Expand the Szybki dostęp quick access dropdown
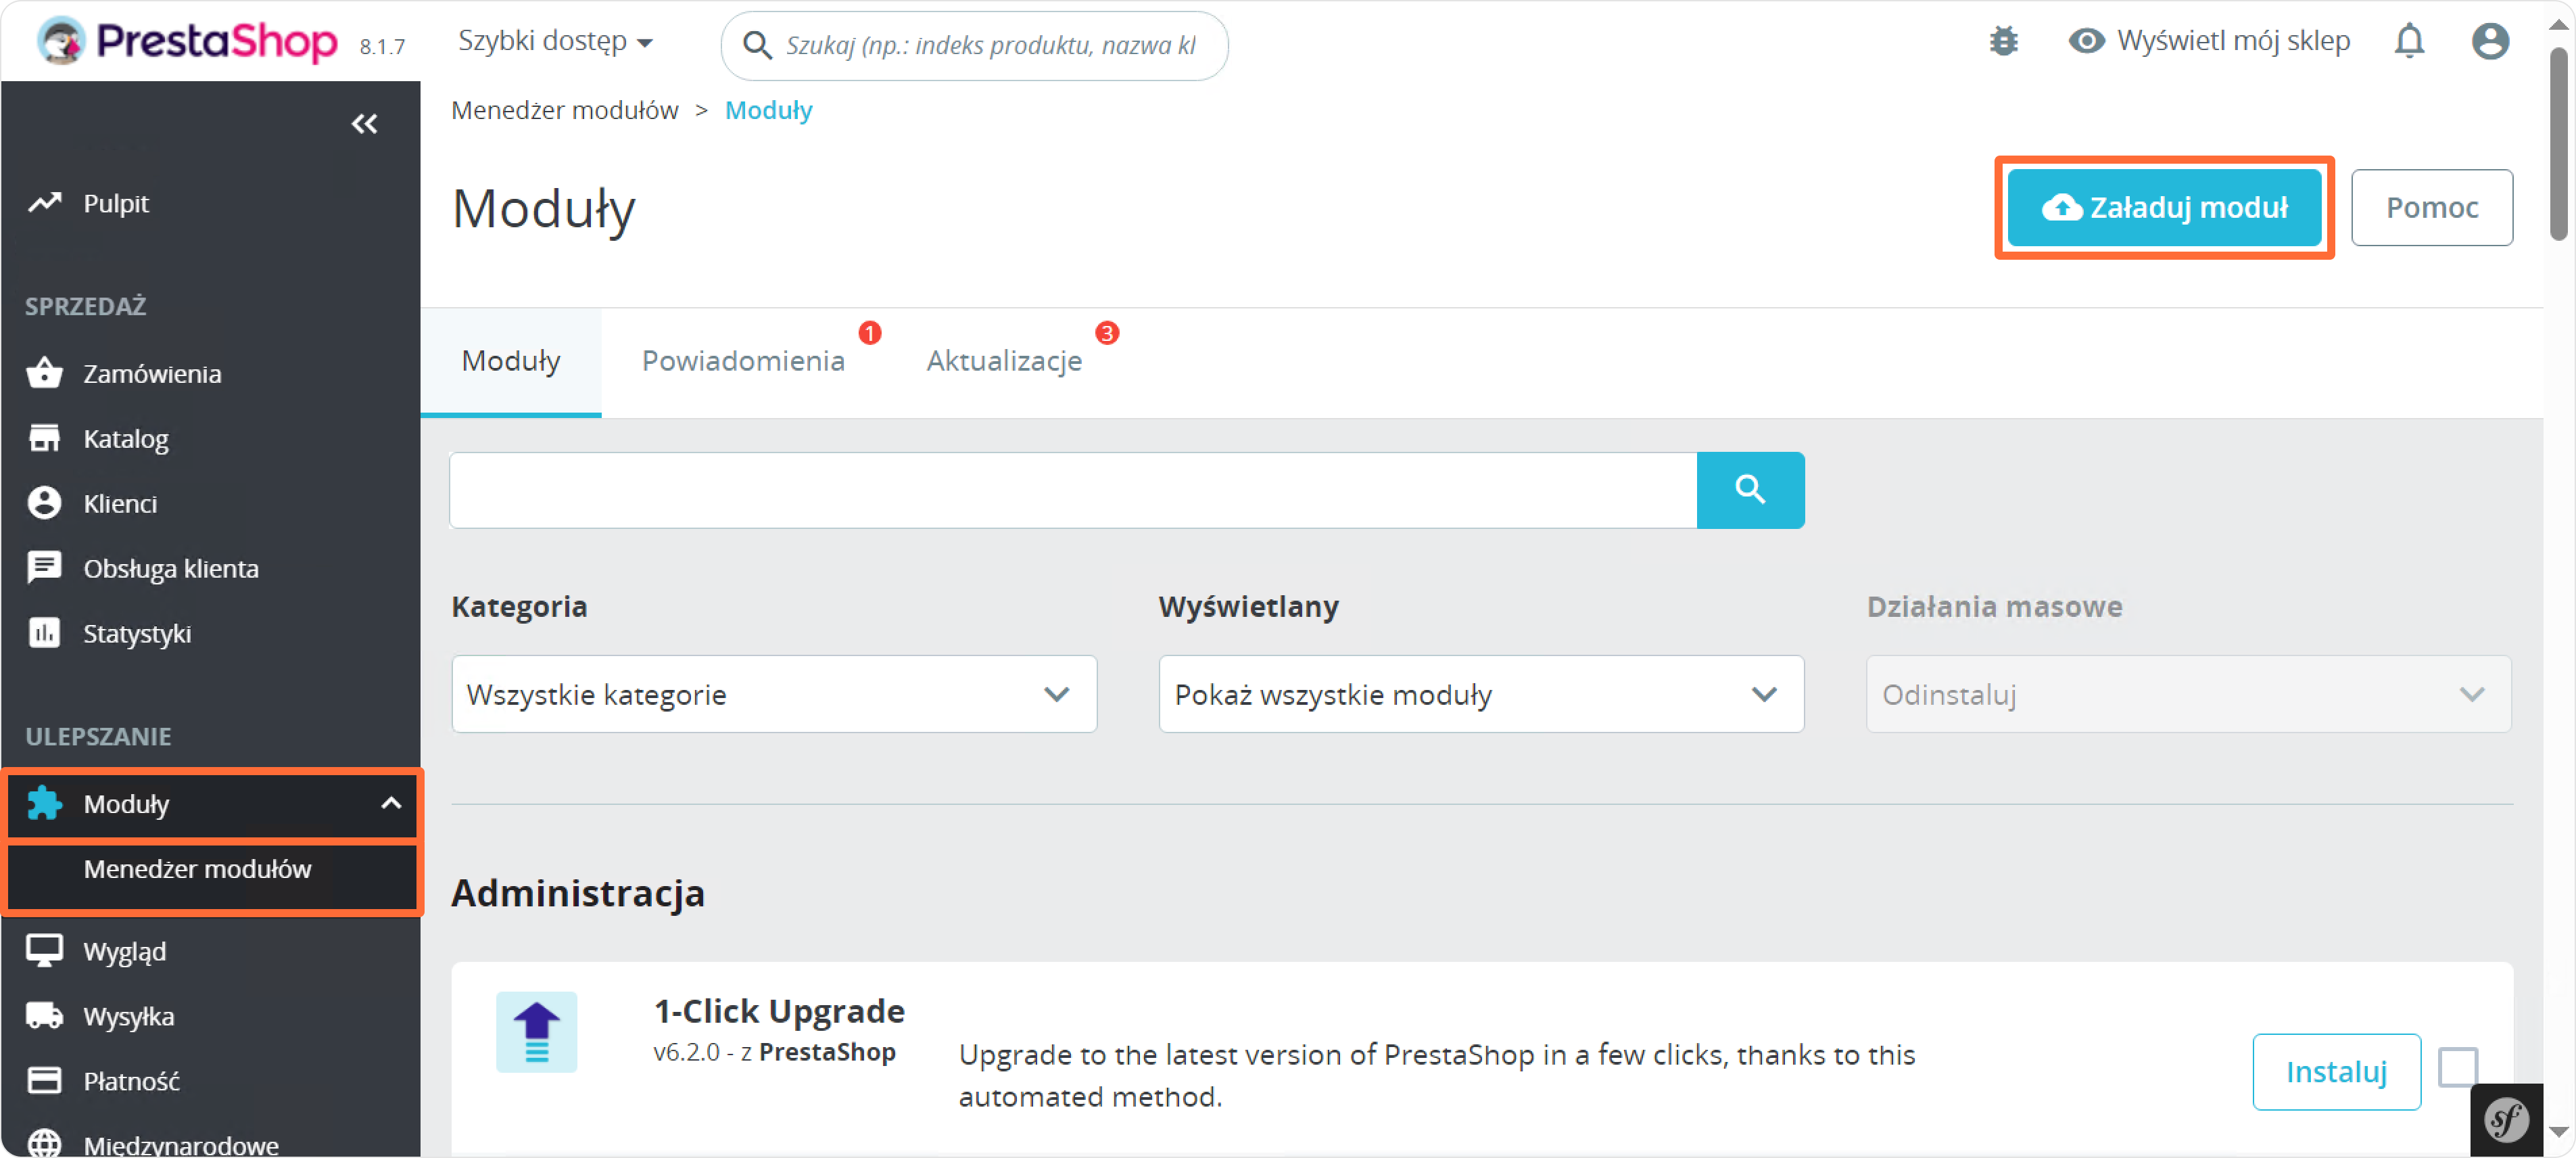The image size is (2576, 1158). [x=555, y=41]
